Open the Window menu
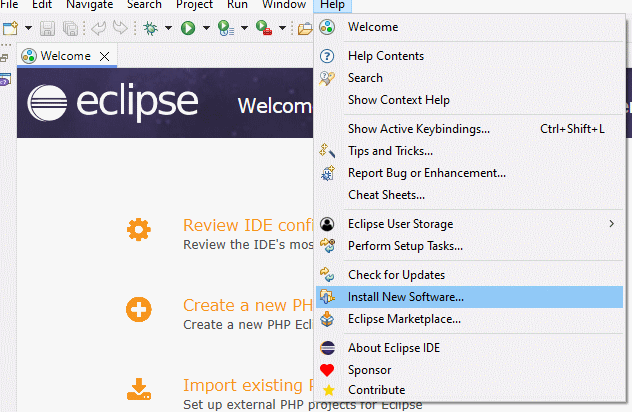Screen dimensions: 632x412 pyautogui.click(x=284, y=4)
